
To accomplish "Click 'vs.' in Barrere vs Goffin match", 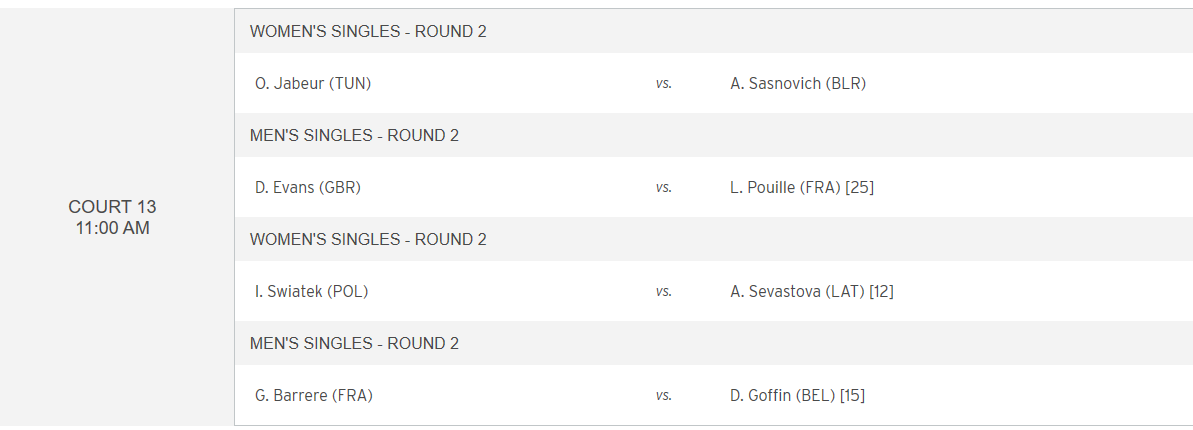I will 664,396.
